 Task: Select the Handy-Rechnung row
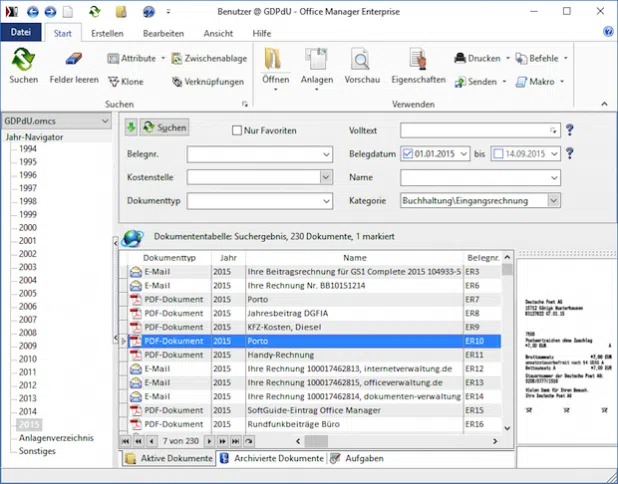pos(310,355)
